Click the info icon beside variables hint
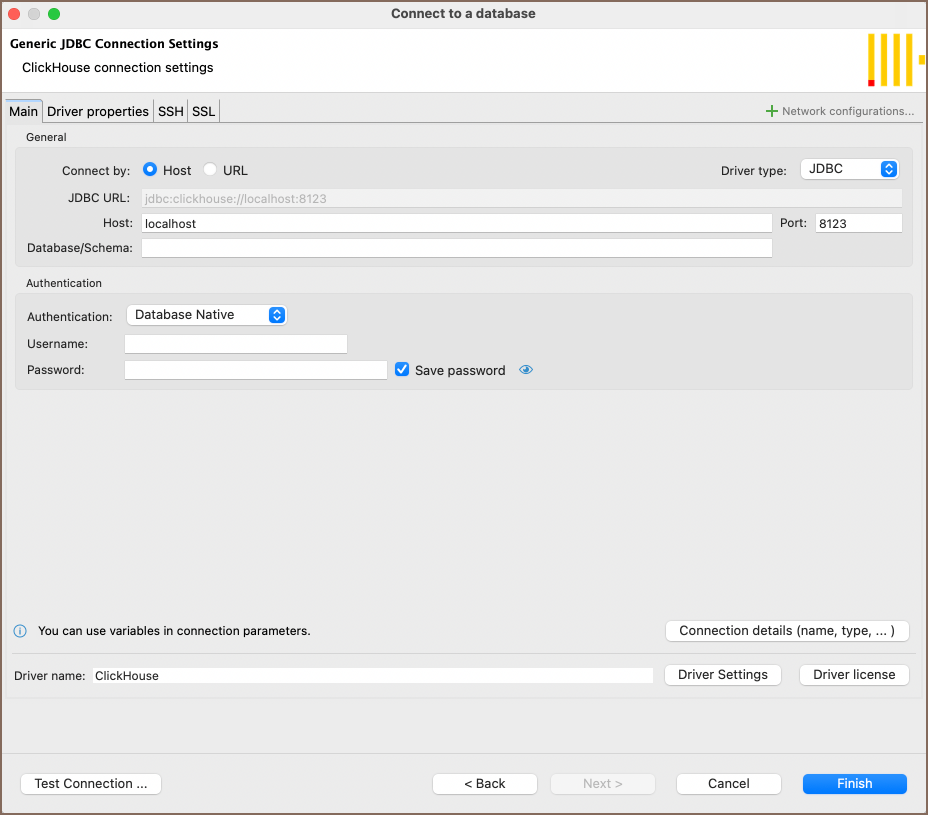Image resolution: width=928 pixels, height=815 pixels. point(19,631)
